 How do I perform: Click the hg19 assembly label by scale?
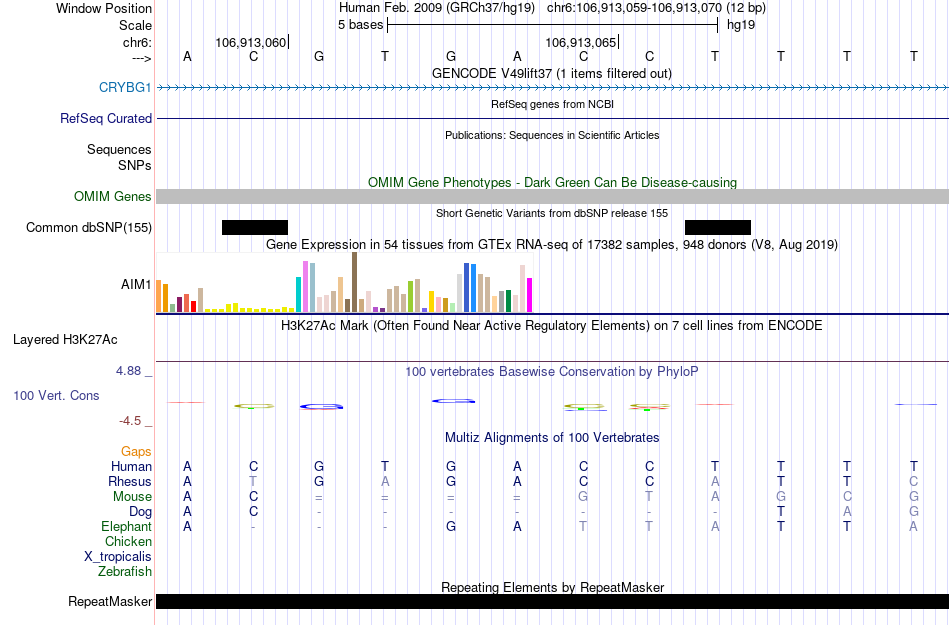point(741,25)
